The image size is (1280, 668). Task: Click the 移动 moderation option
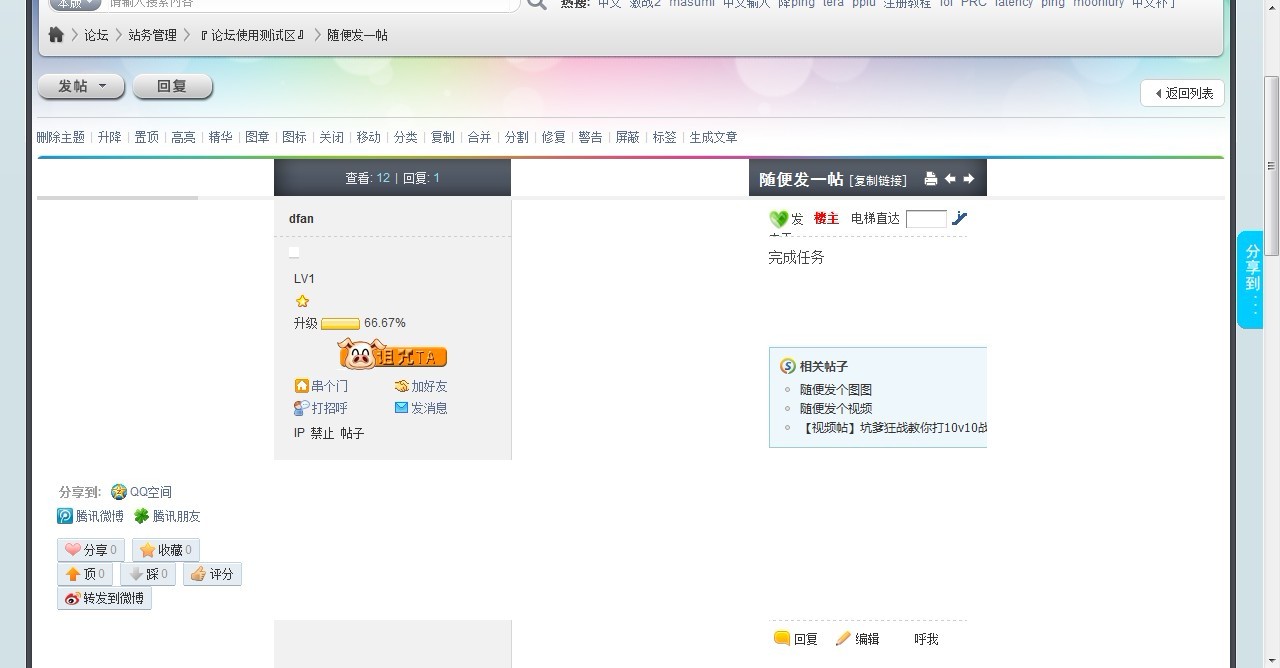(369, 137)
